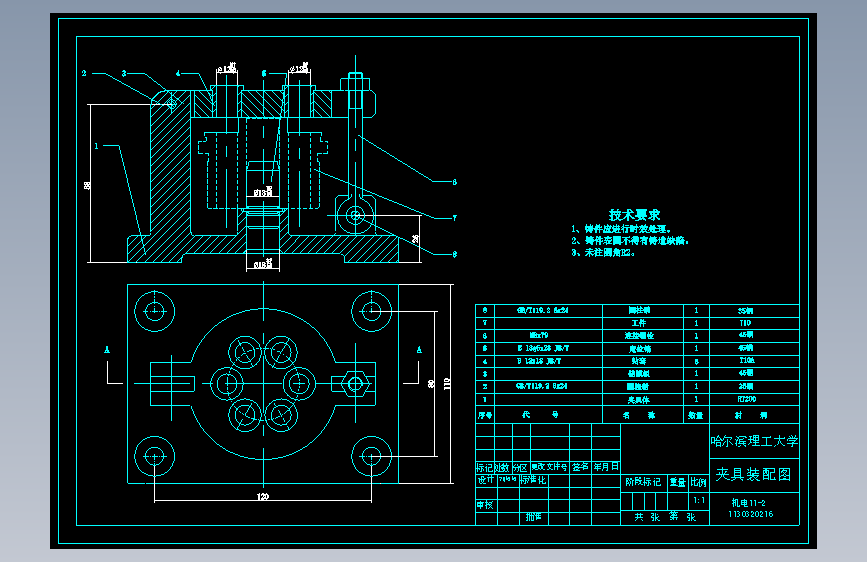Select part balloon number 7
Image resolution: width=867 pixels, height=562 pixels.
tap(455, 218)
